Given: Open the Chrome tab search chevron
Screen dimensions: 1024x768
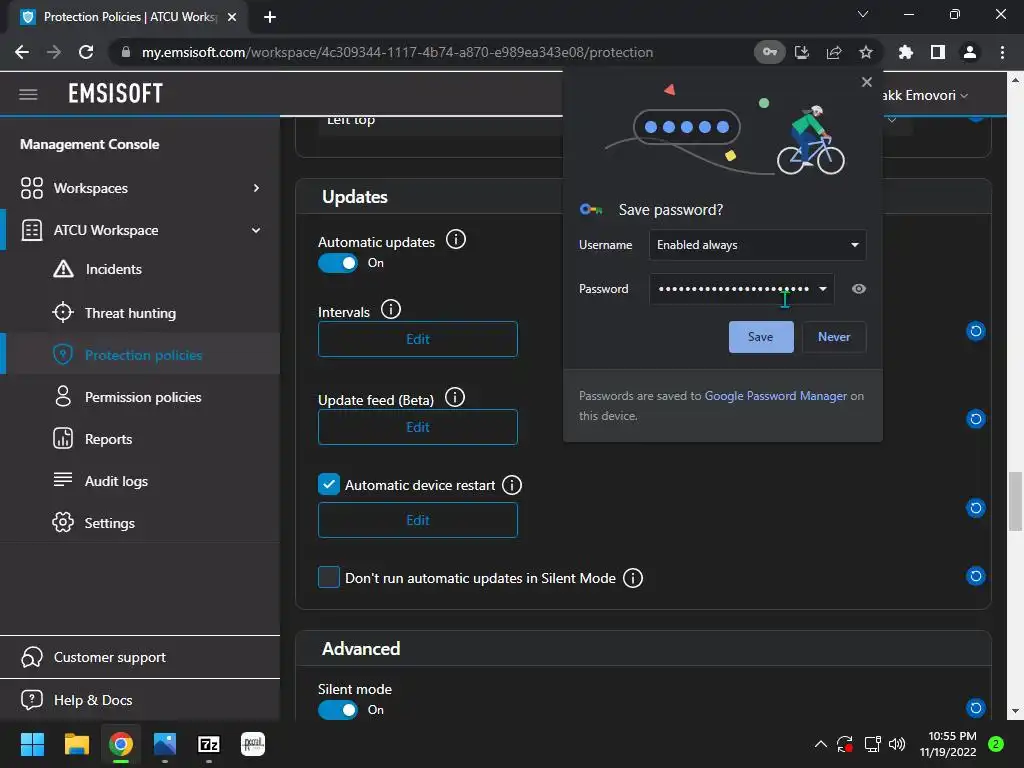Looking at the screenshot, I should pos(863,14).
